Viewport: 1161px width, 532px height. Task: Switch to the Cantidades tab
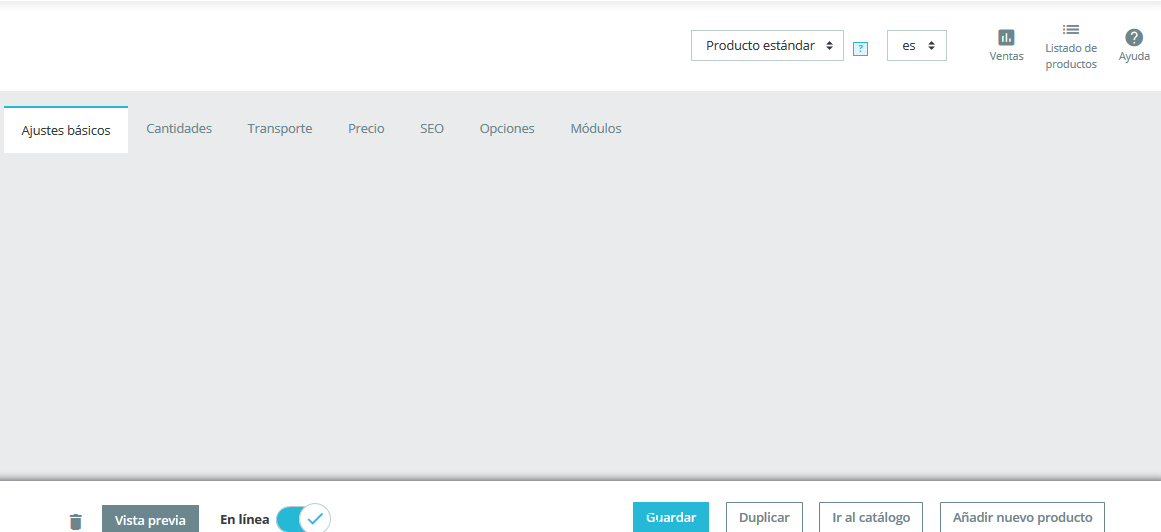179,128
